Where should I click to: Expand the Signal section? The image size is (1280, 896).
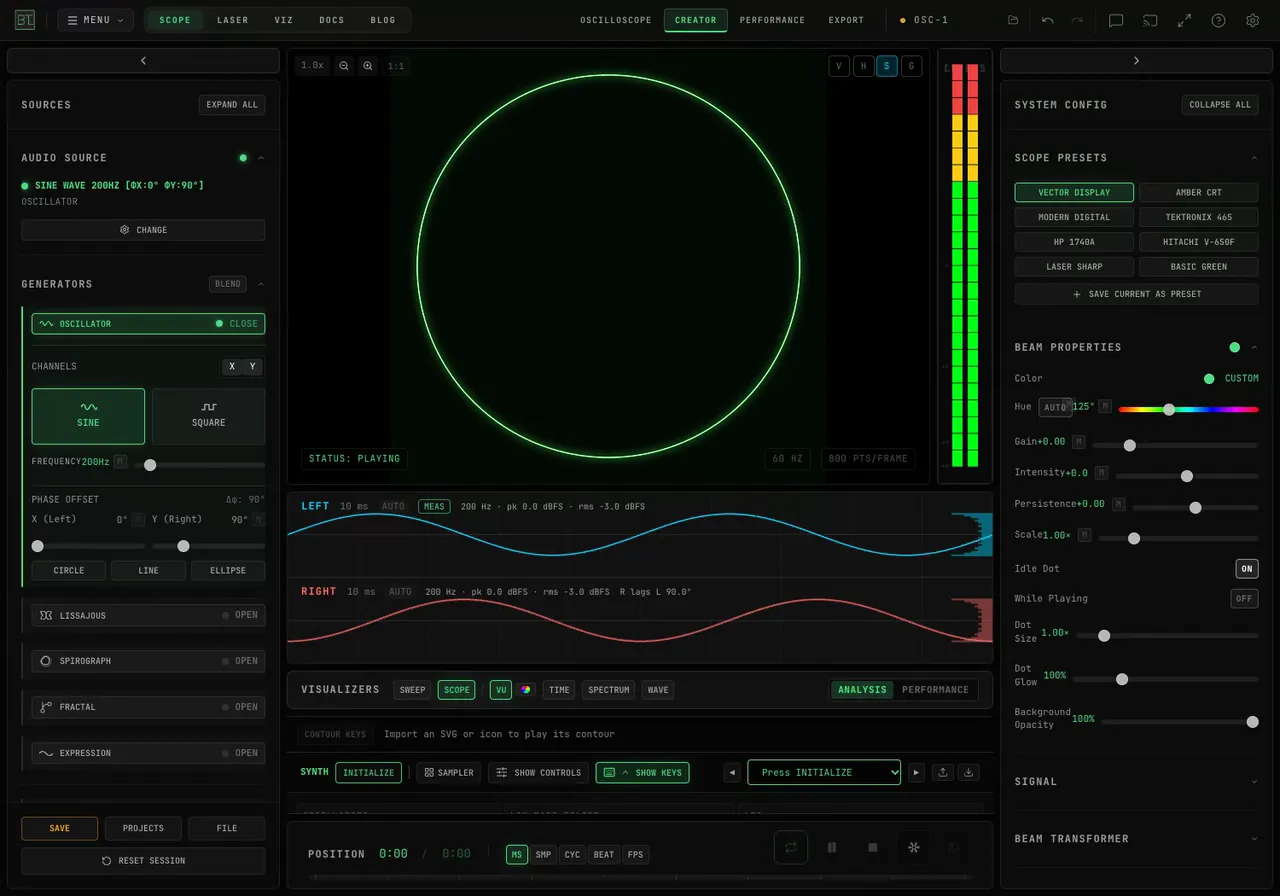pyautogui.click(x=1136, y=782)
